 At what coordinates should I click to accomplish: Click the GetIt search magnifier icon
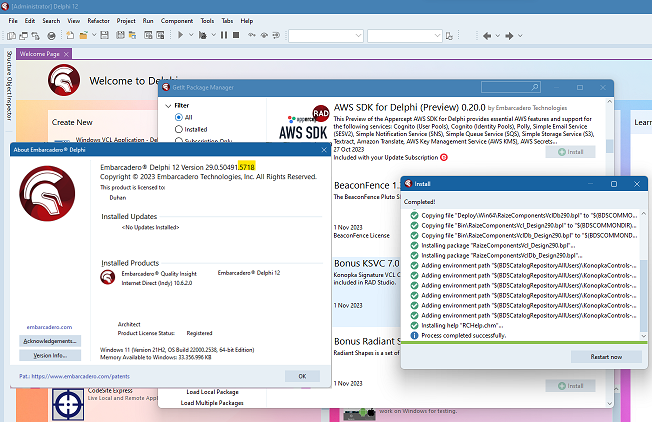(535, 87)
